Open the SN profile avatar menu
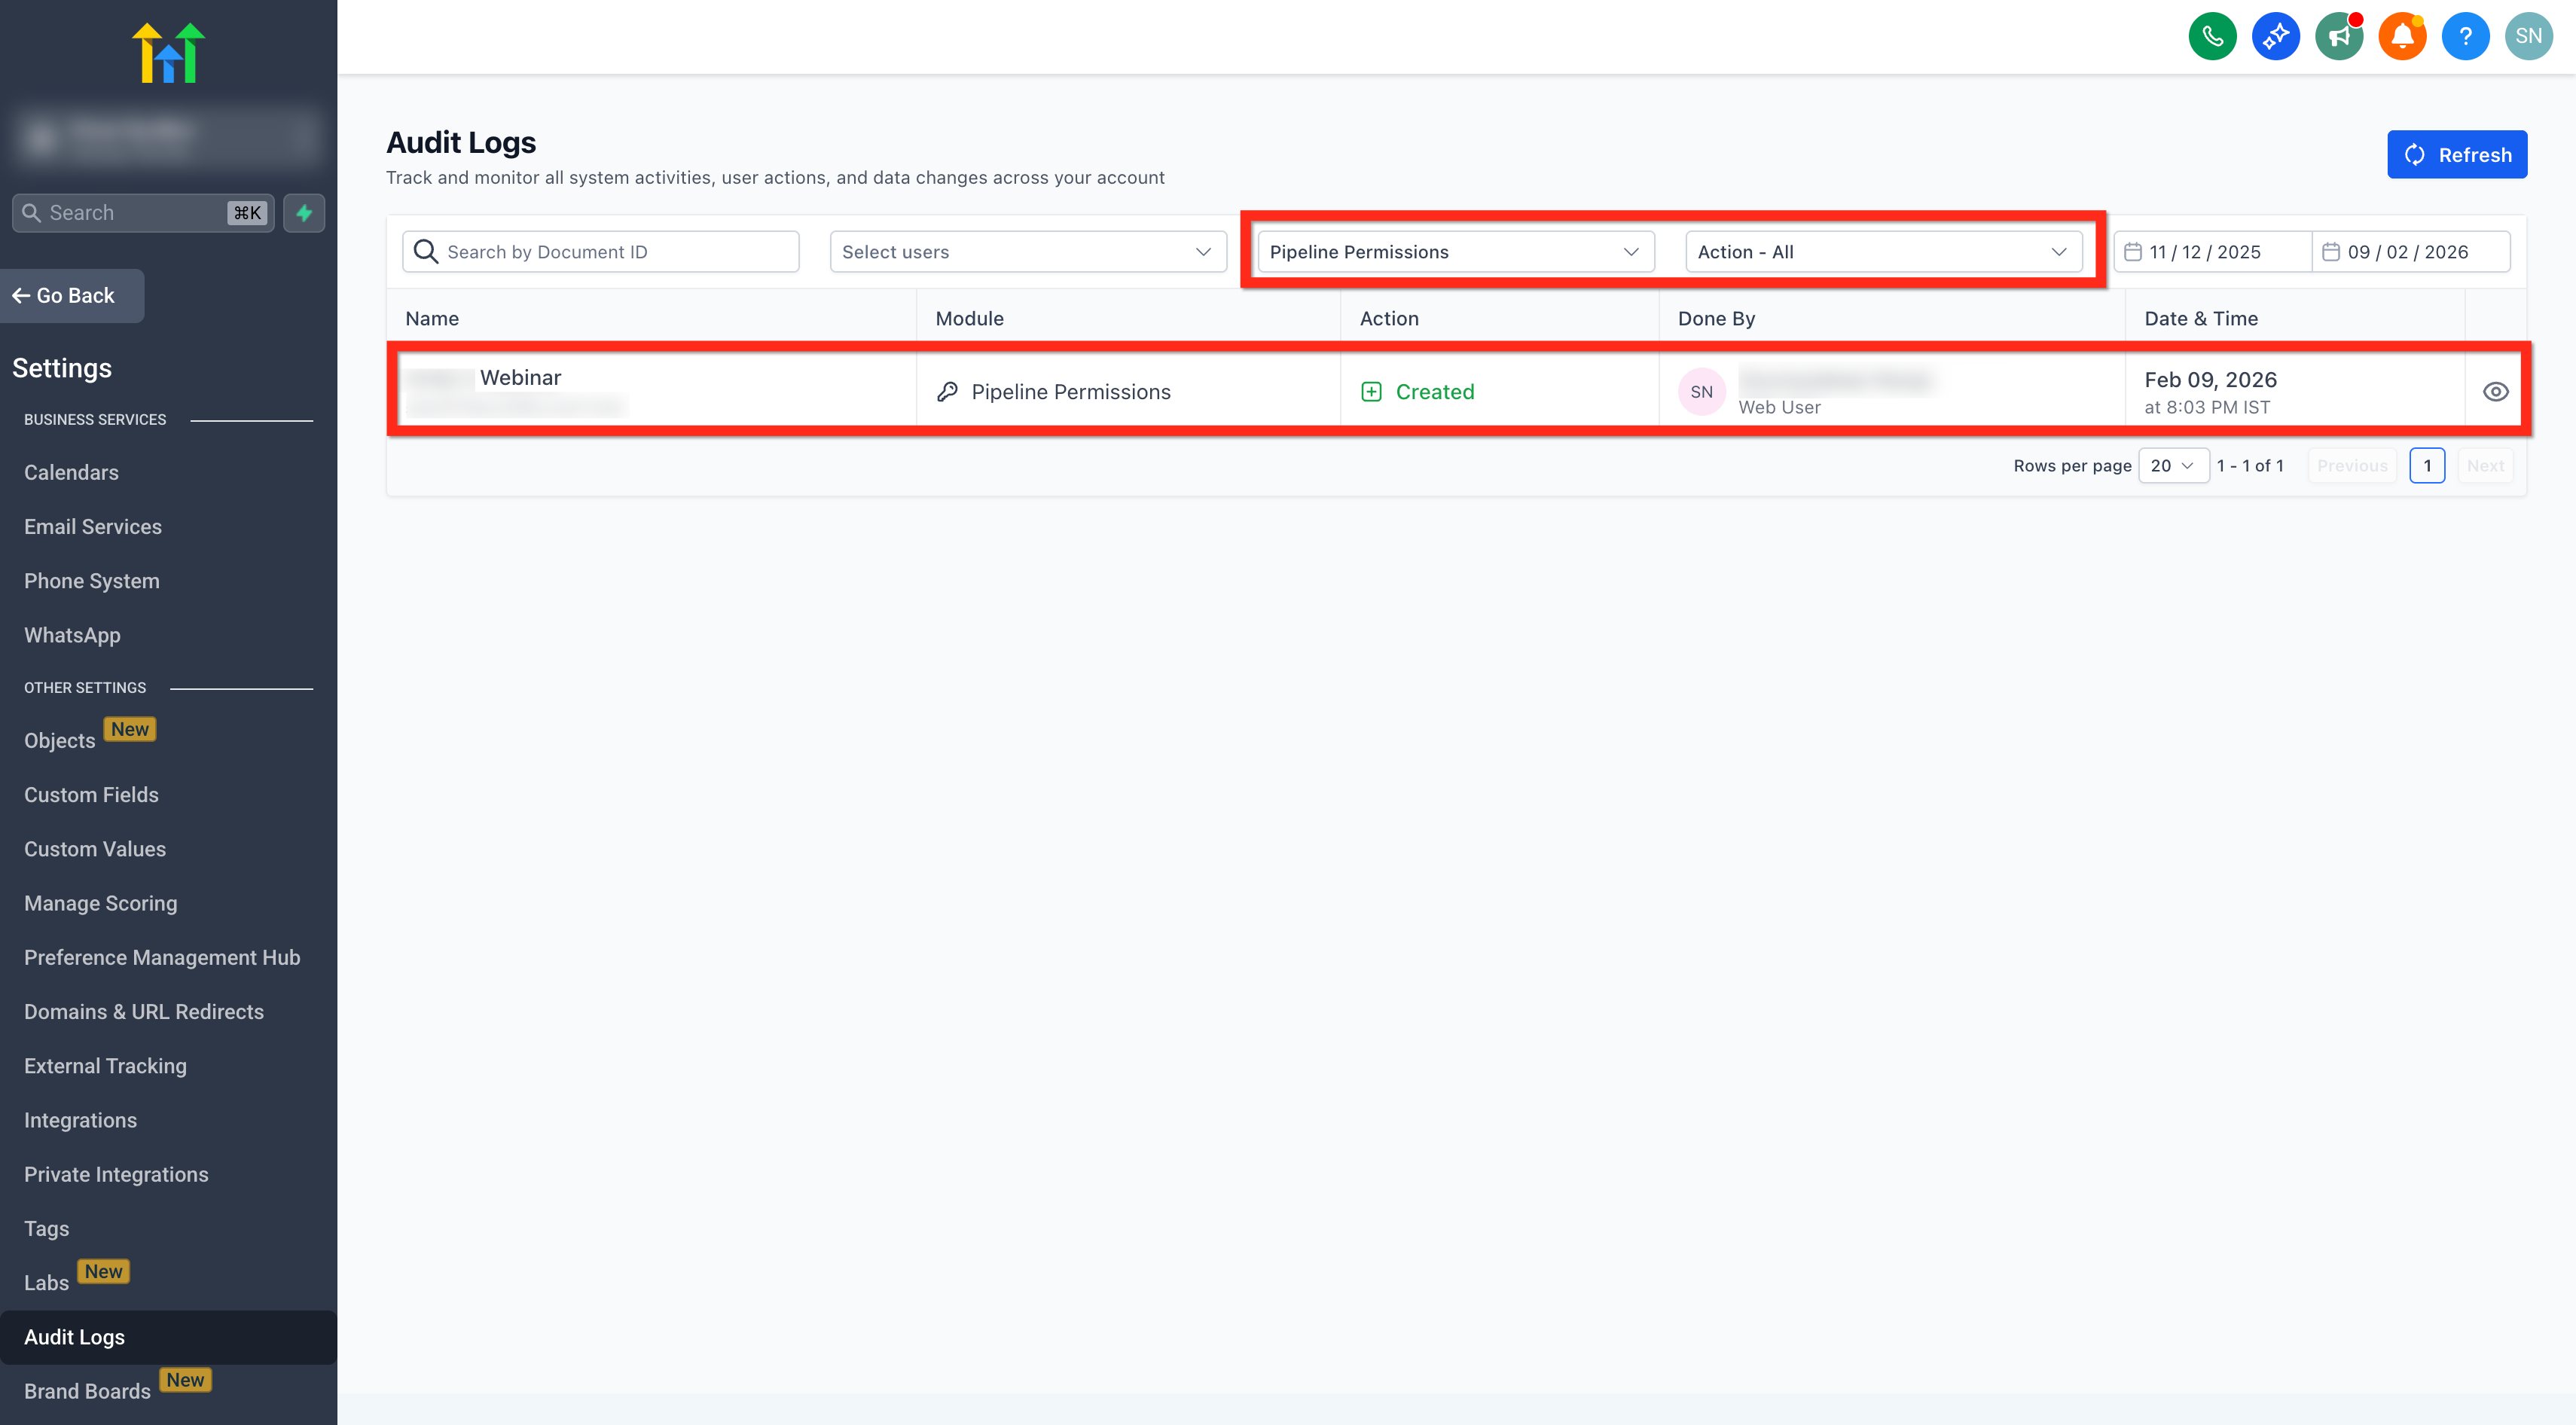 2528,36
